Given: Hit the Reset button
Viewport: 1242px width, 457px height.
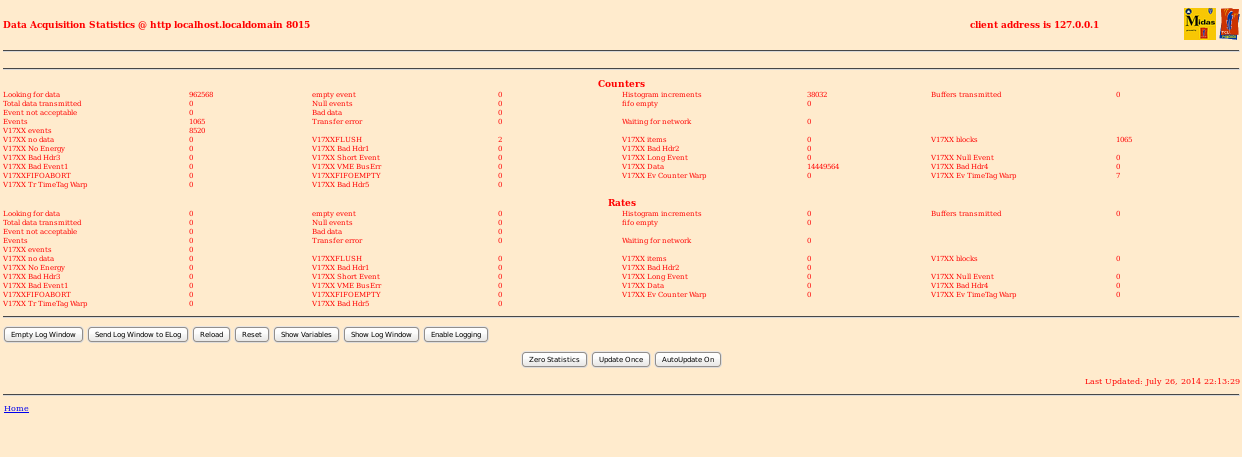Looking at the screenshot, I should [252, 334].
